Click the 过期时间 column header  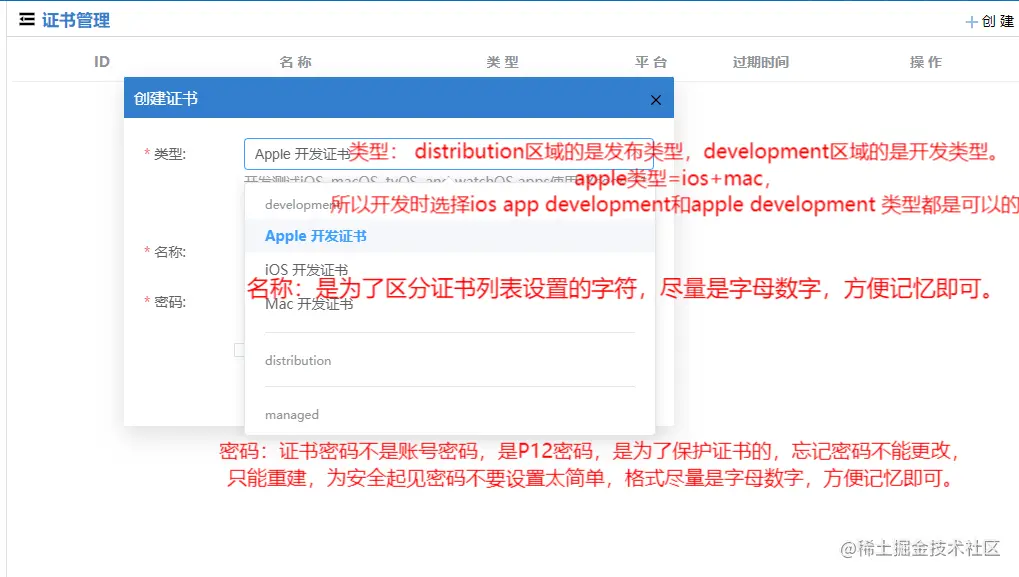[761, 62]
